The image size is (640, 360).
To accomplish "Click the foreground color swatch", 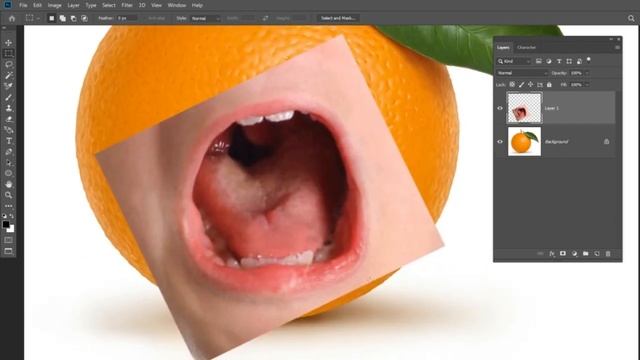I will [6, 224].
